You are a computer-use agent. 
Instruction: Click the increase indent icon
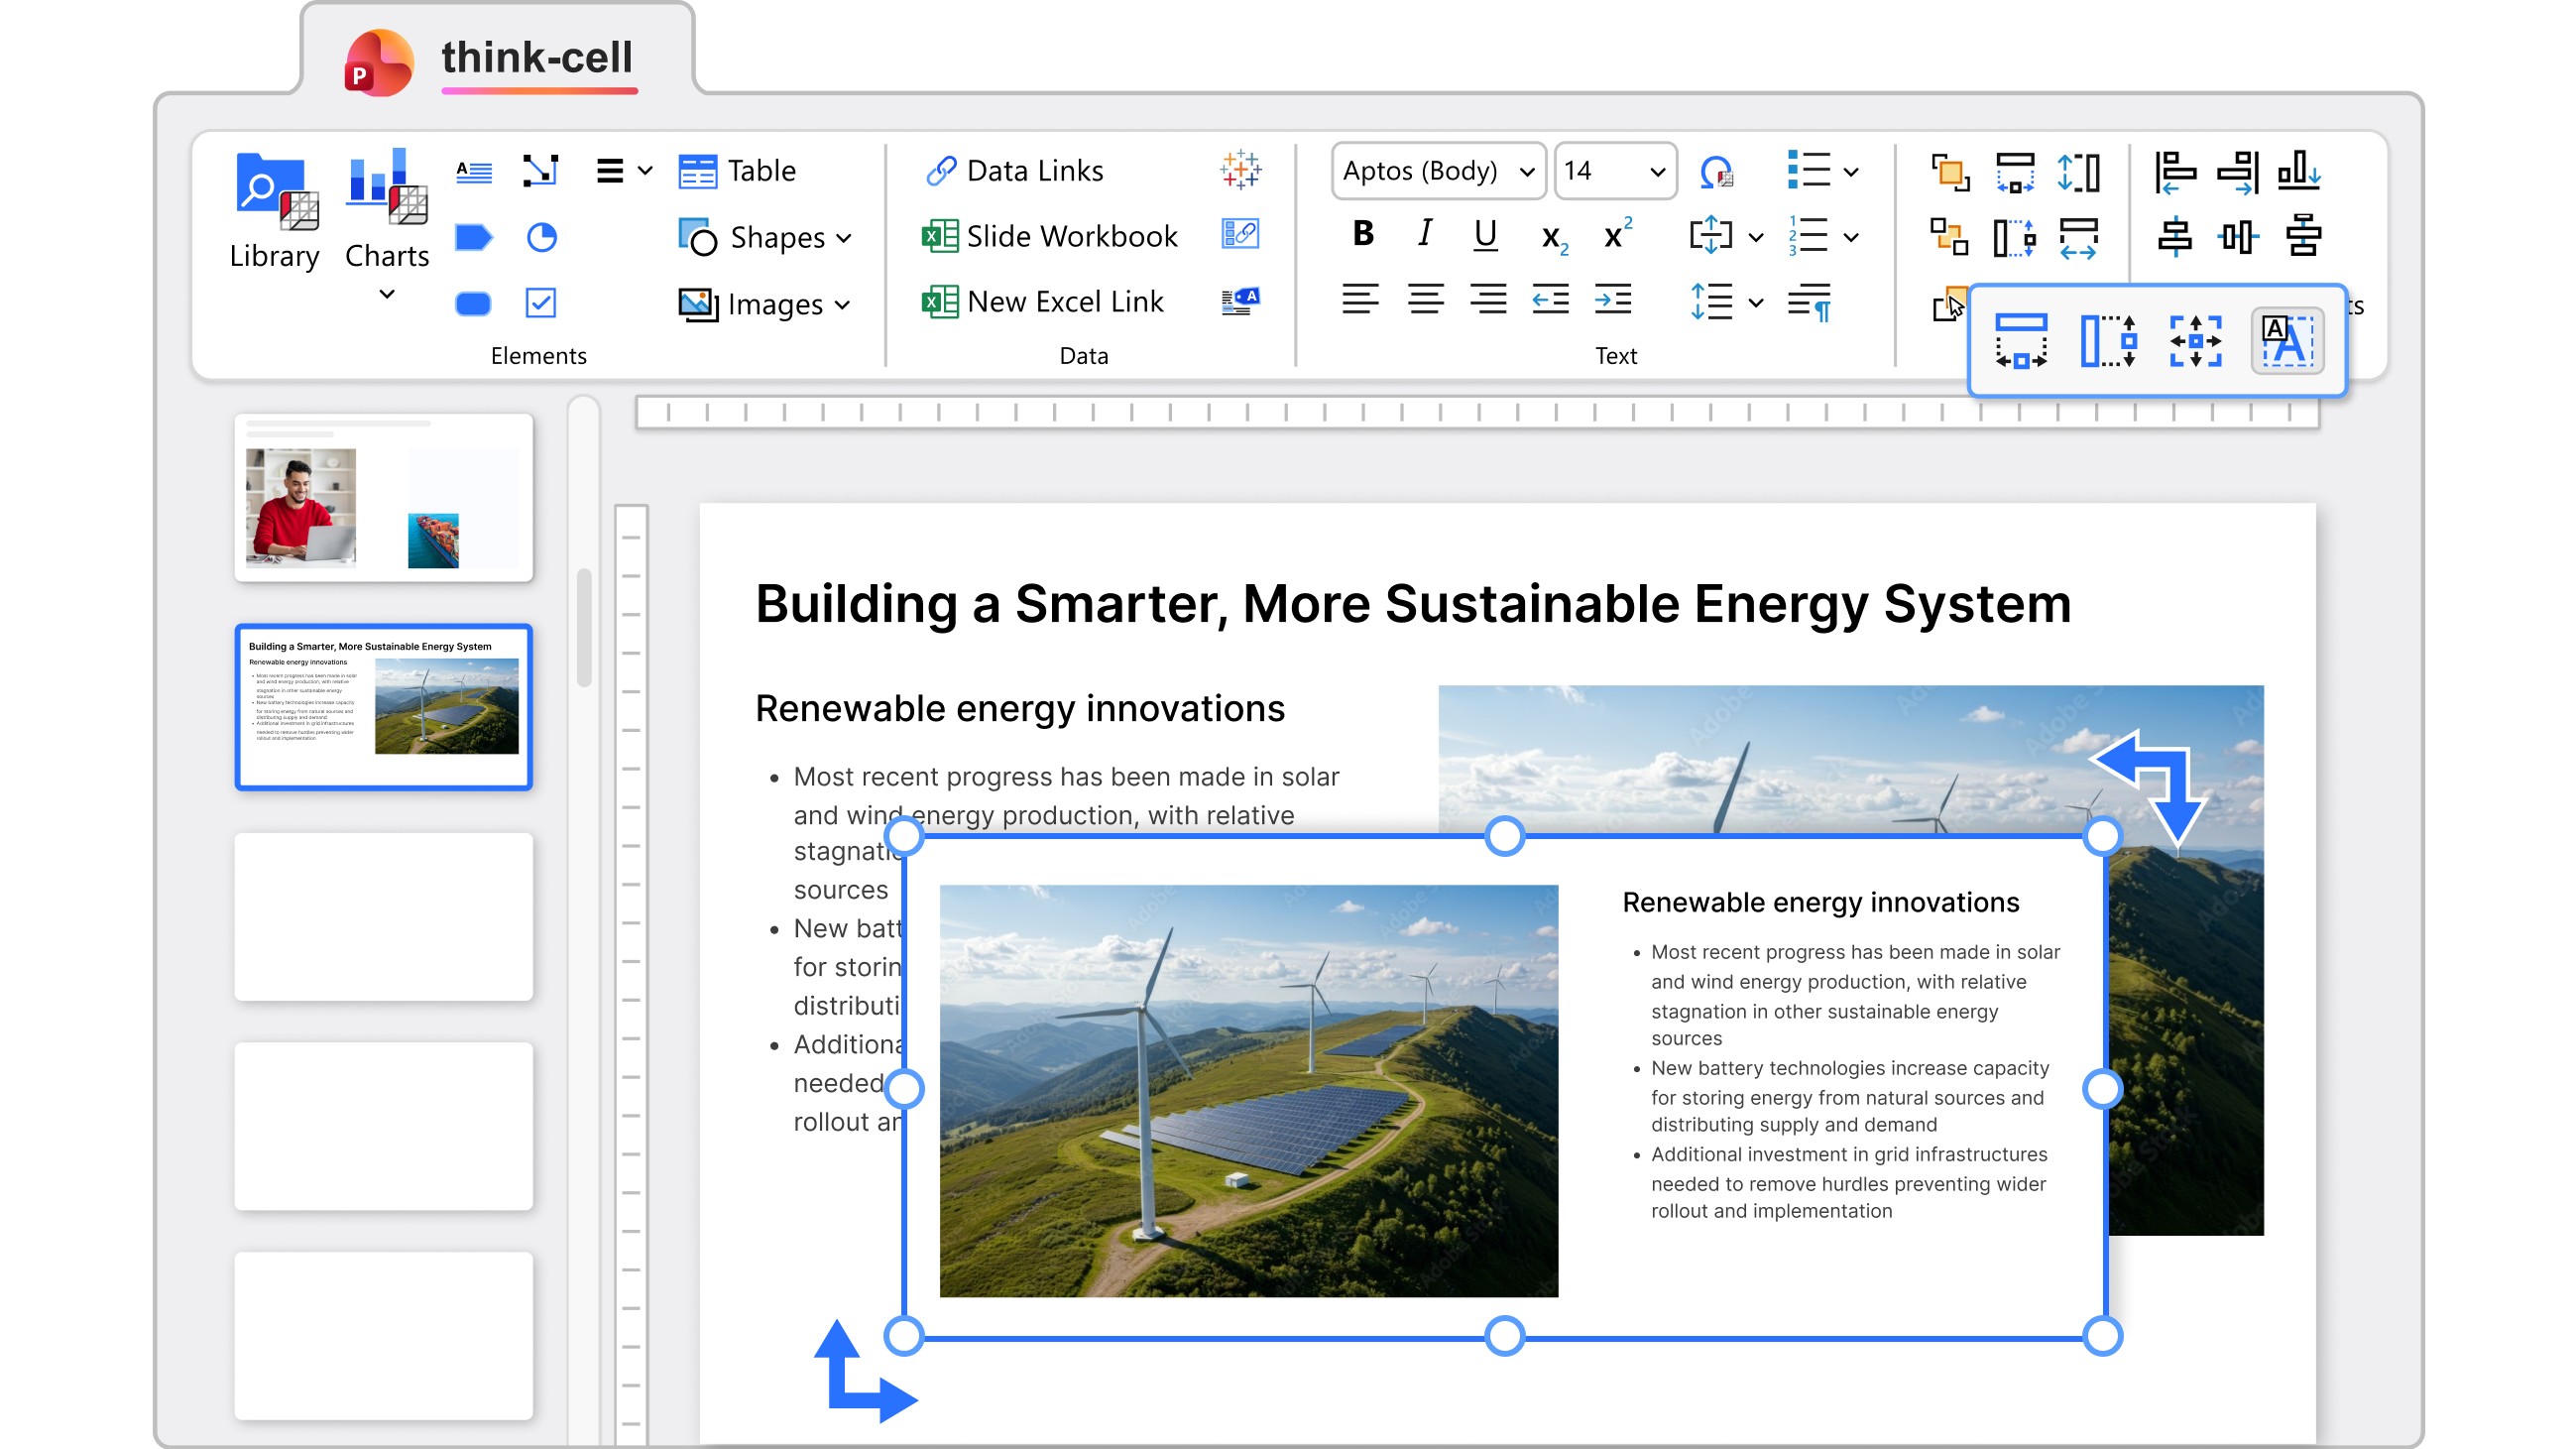point(1613,299)
